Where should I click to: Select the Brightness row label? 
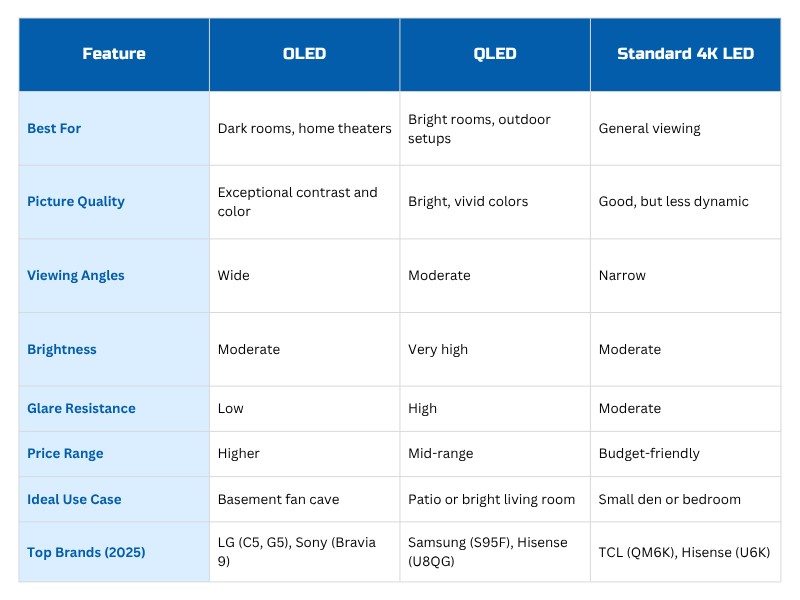[62, 349]
